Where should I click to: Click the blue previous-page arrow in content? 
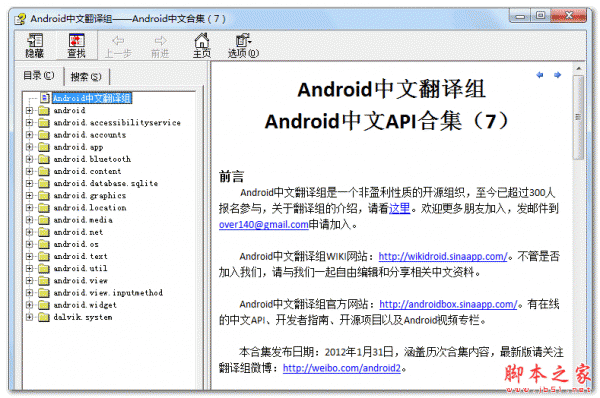[540, 75]
